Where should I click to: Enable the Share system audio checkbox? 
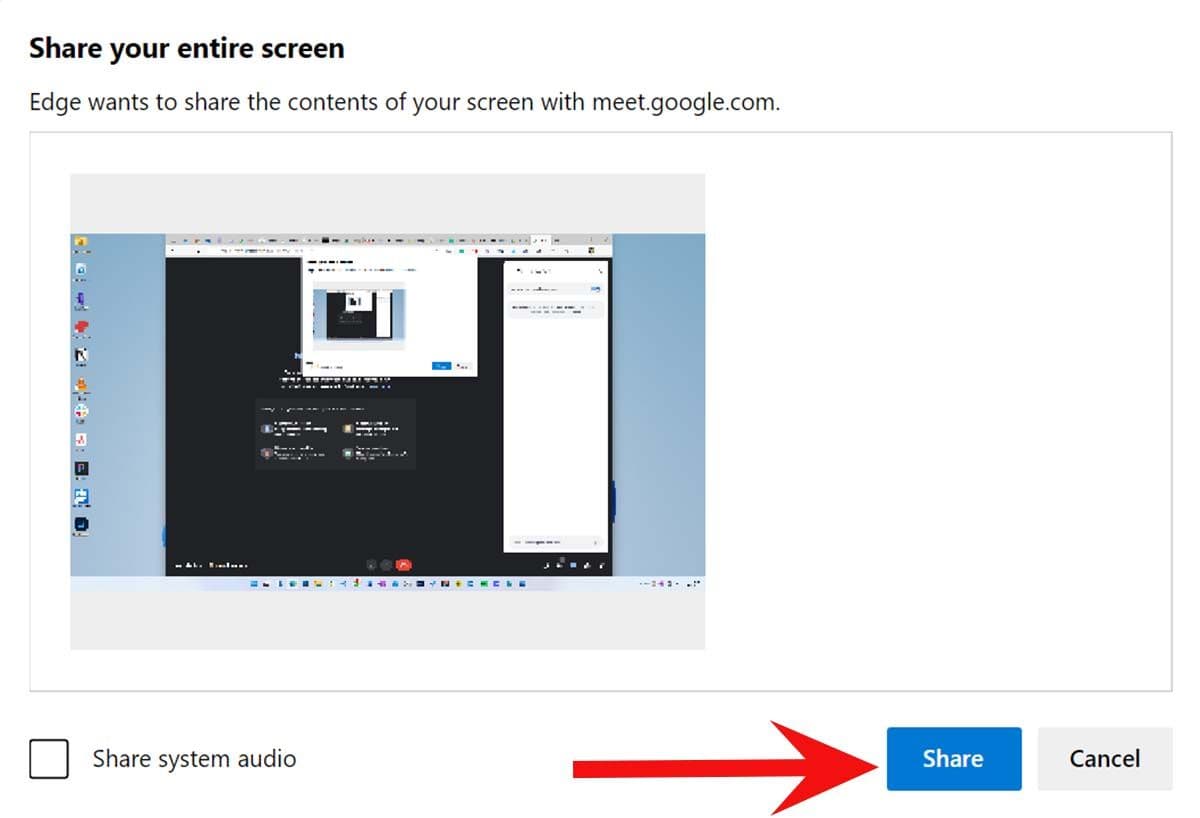click(x=49, y=759)
